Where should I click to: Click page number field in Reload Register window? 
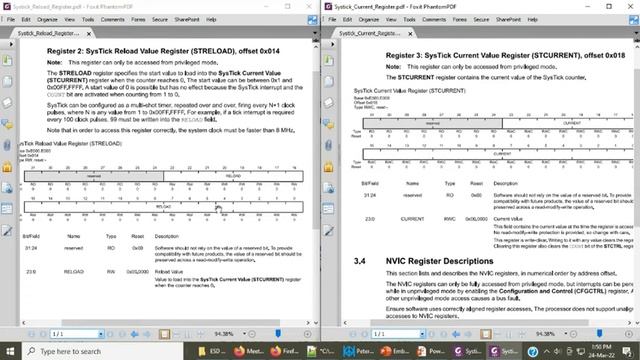click(x=74, y=334)
